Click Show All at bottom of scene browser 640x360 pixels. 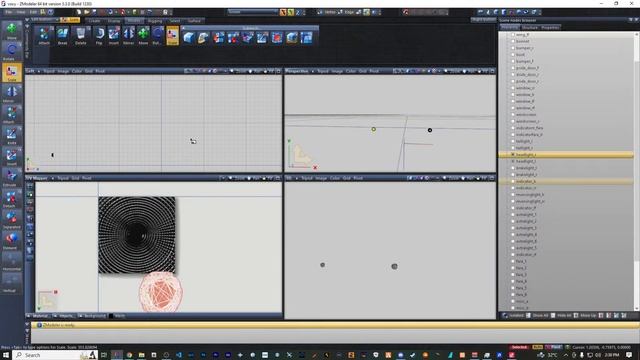point(537,316)
